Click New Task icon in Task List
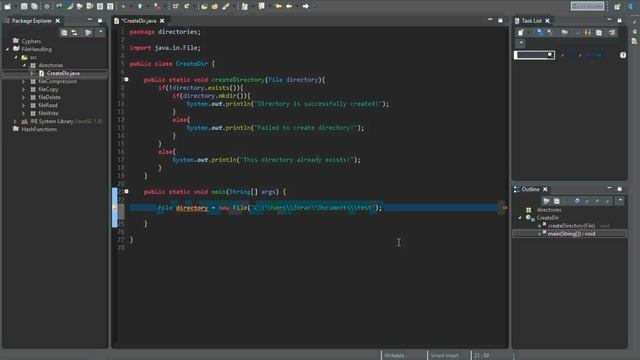 point(520,33)
